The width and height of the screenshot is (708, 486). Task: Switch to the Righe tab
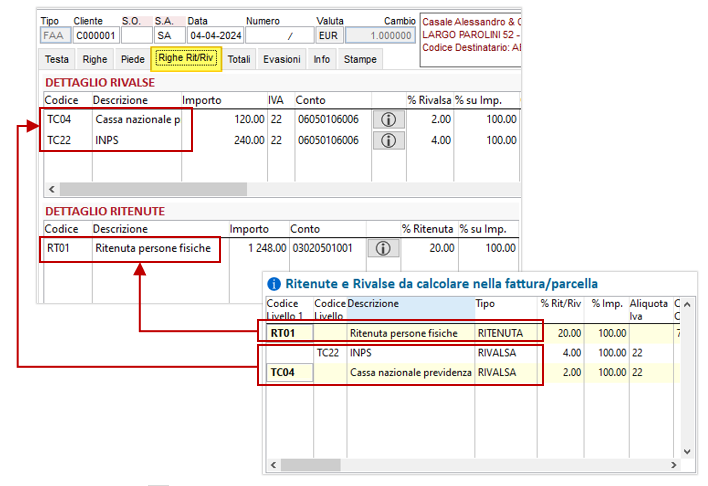click(95, 59)
